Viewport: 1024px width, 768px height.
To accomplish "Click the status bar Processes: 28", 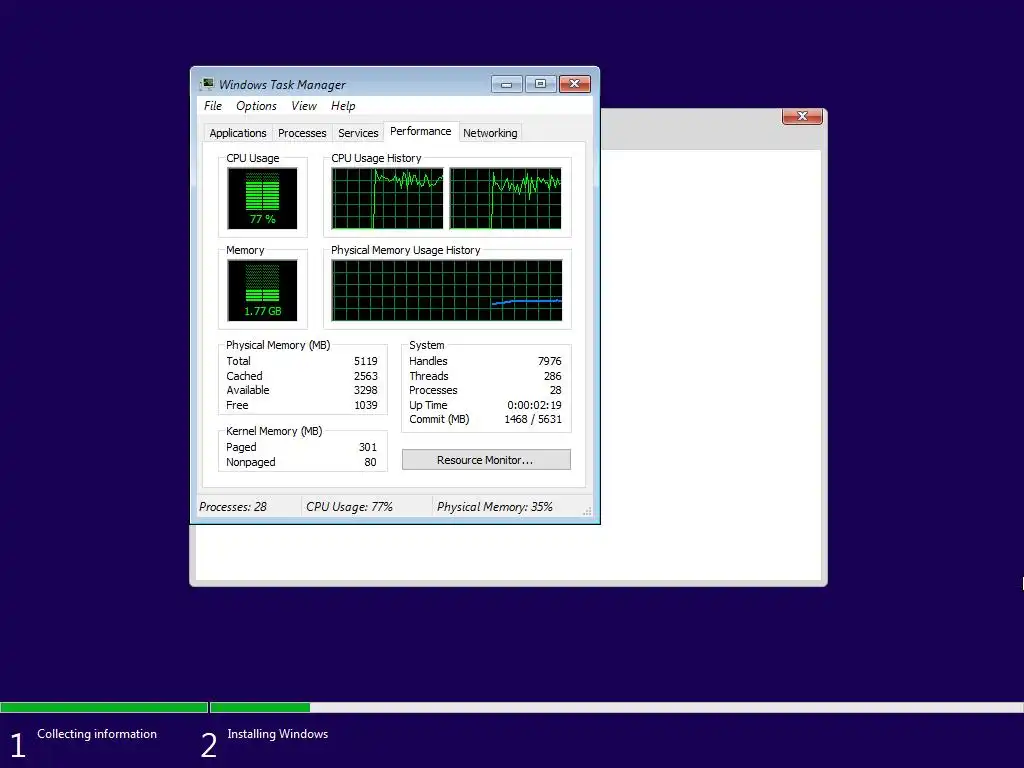I will tap(233, 507).
